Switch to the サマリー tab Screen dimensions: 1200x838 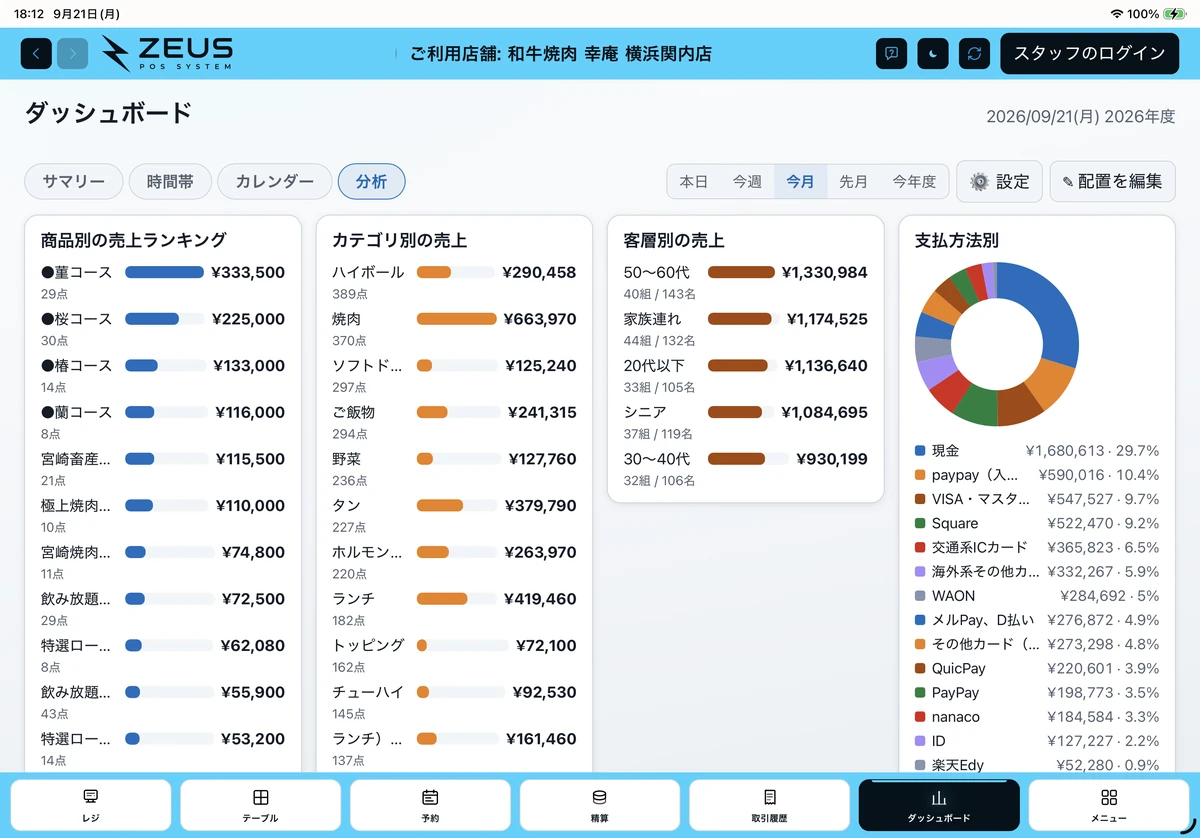[74, 181]
